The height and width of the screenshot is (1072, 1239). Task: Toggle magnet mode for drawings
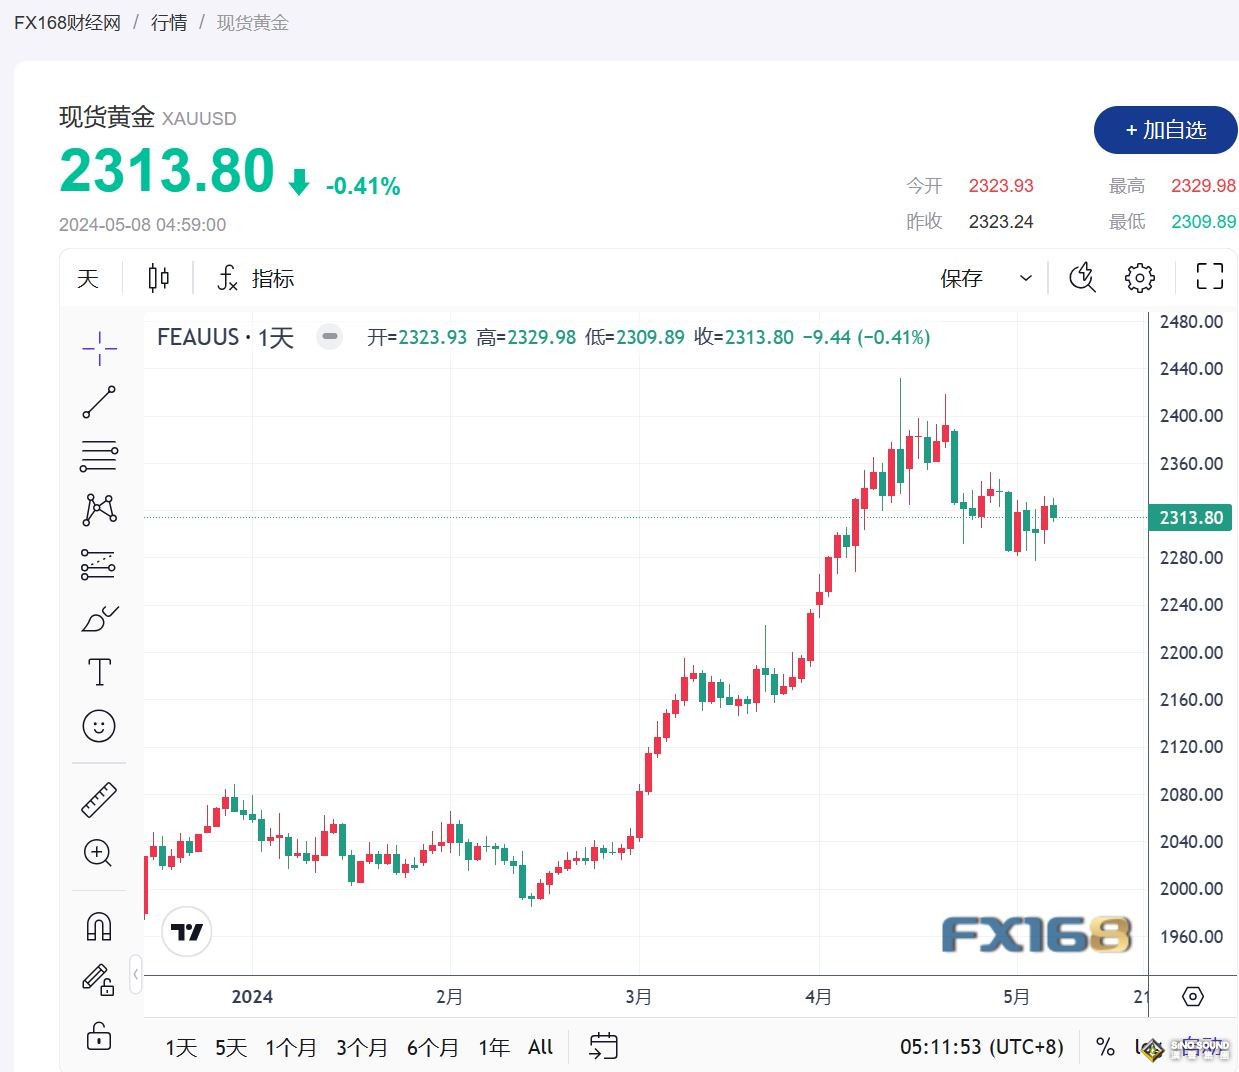point(99,927)
